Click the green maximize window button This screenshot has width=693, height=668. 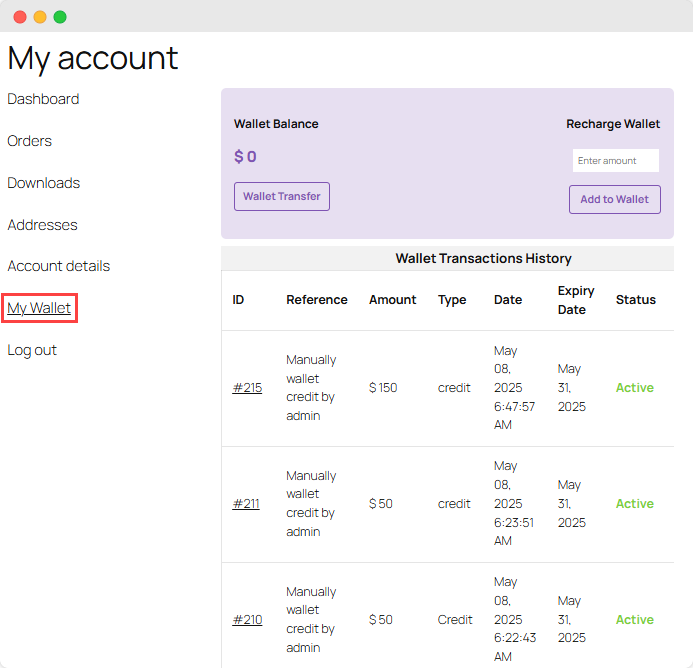[60, 17]
